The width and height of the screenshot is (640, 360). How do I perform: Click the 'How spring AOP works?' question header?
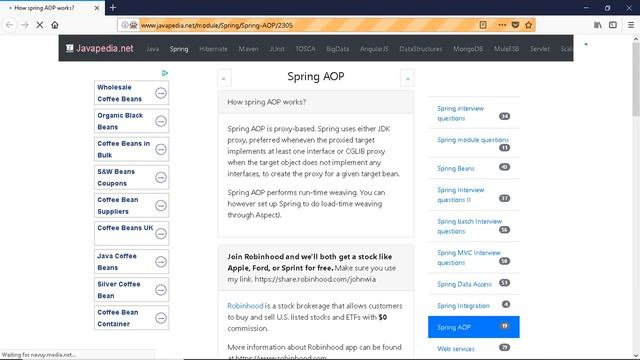point(316,102)
